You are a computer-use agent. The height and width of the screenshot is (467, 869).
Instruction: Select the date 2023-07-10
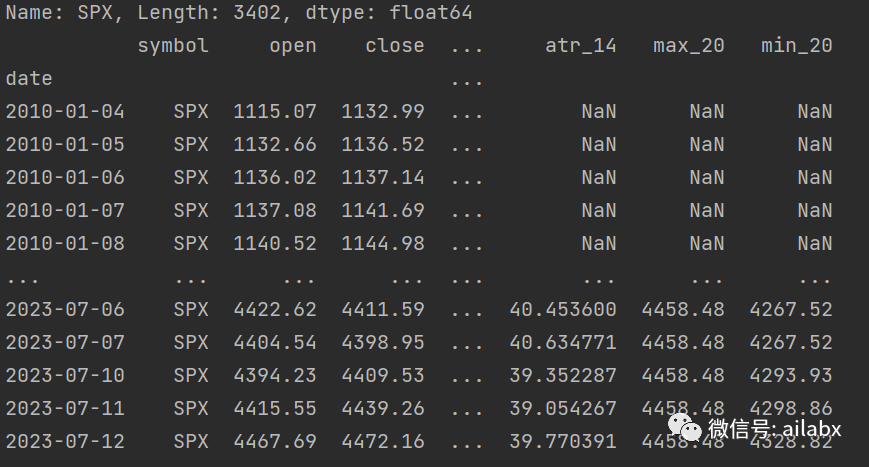[x=65, y=376]
